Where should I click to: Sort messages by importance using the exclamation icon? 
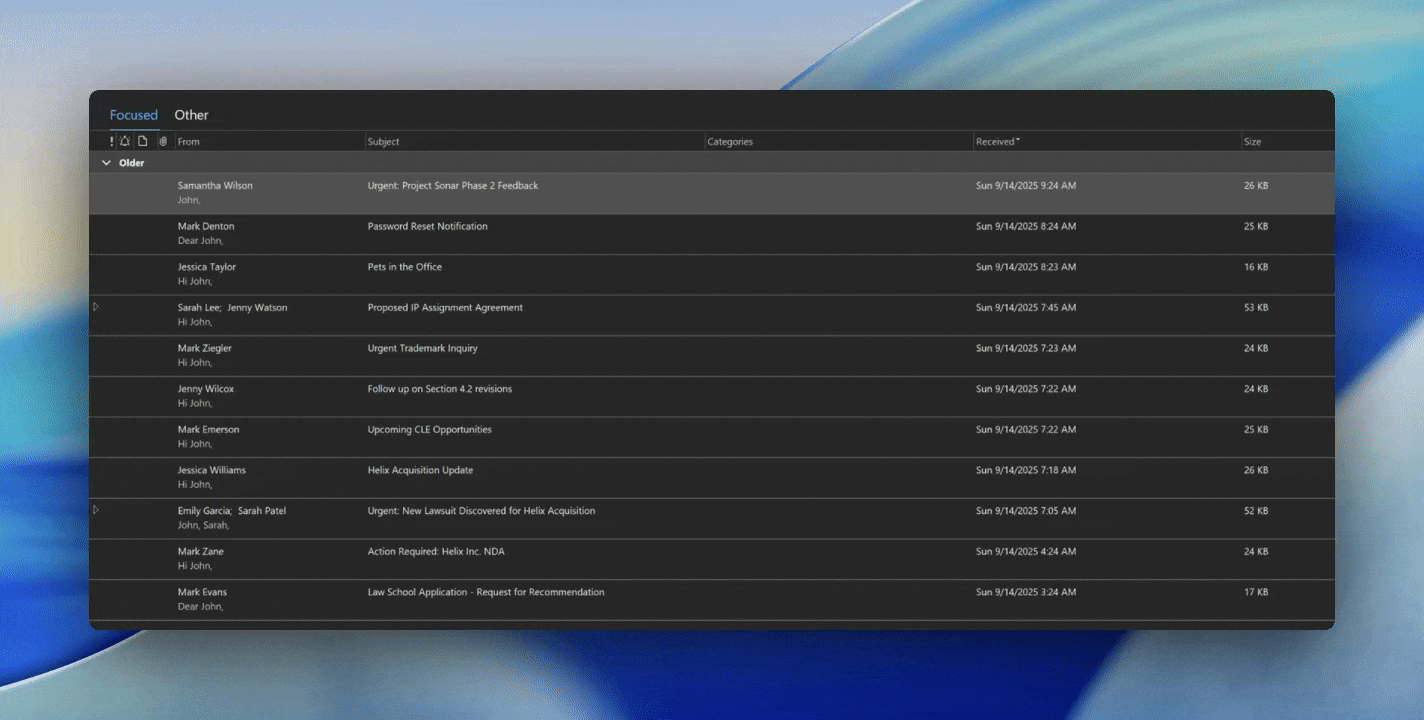pyautogui.click(x=112, y=141)
